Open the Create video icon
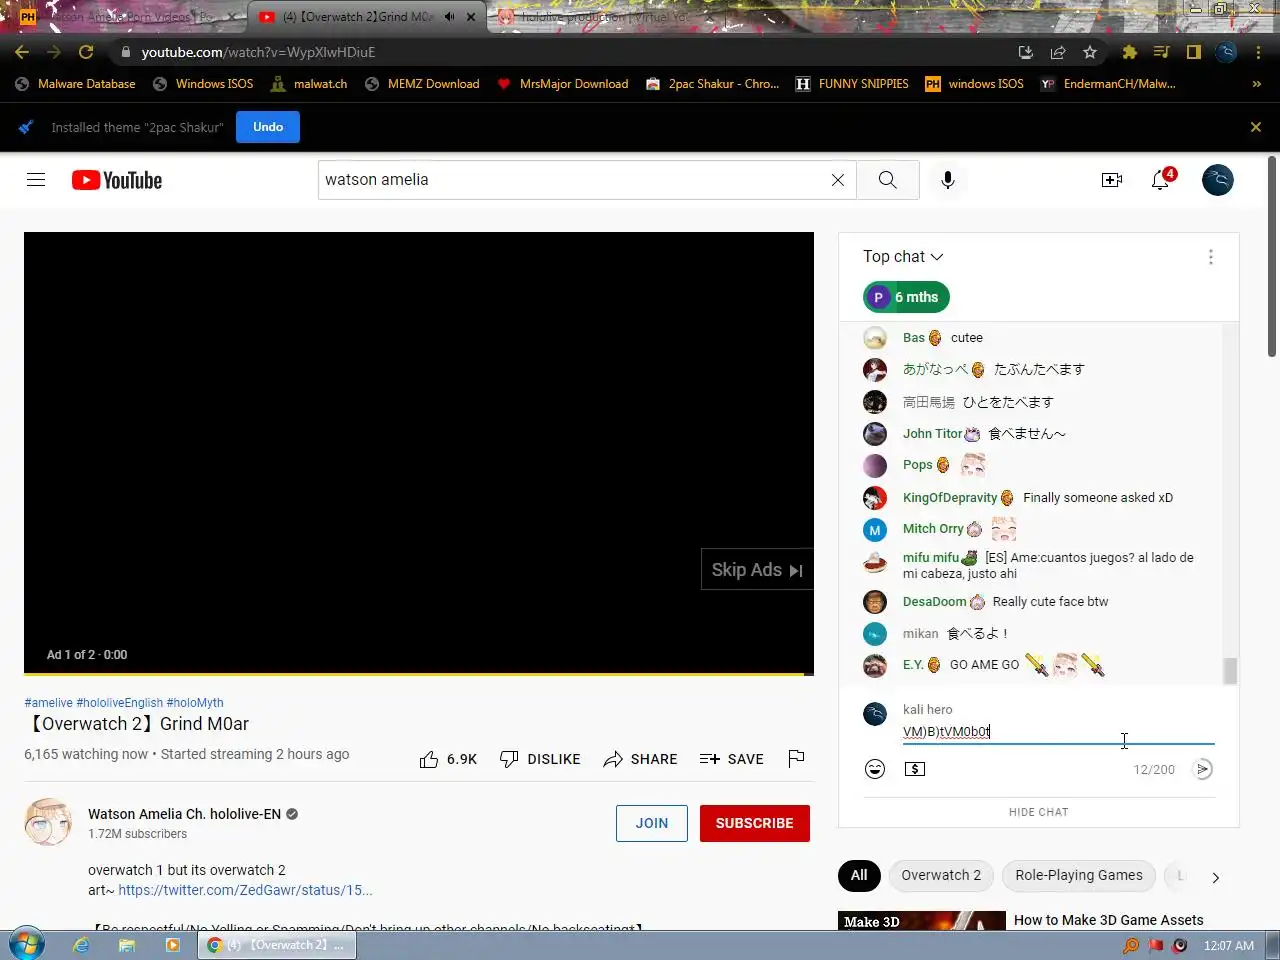The width and height of the screenshot is (1280, 960). (1112, 180)
